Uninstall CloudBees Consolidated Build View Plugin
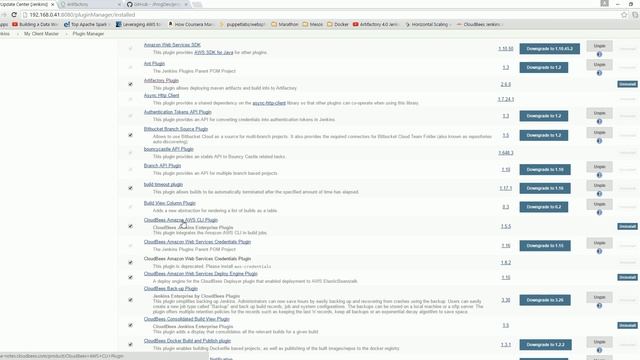Viewport: 640px width, 360px height. point(627,325)
